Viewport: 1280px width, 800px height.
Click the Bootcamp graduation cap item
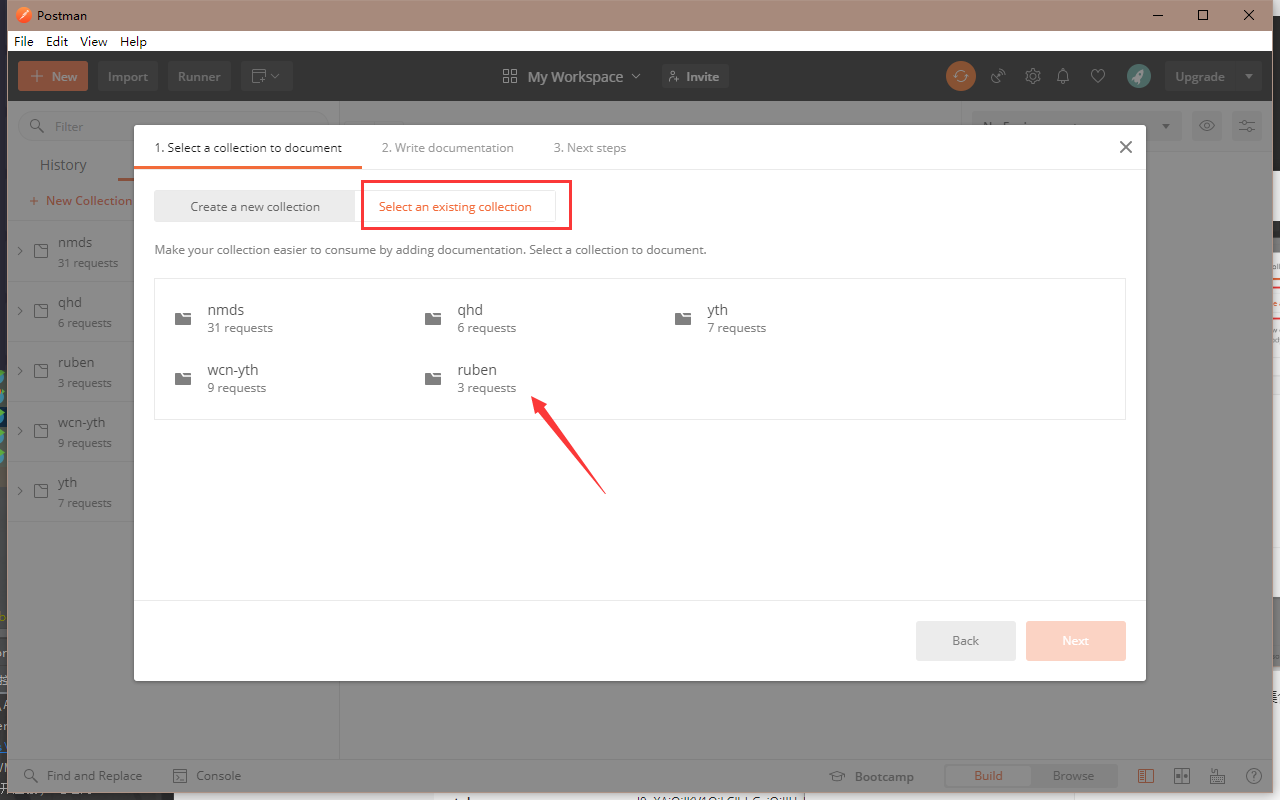(x=871, y=776)
